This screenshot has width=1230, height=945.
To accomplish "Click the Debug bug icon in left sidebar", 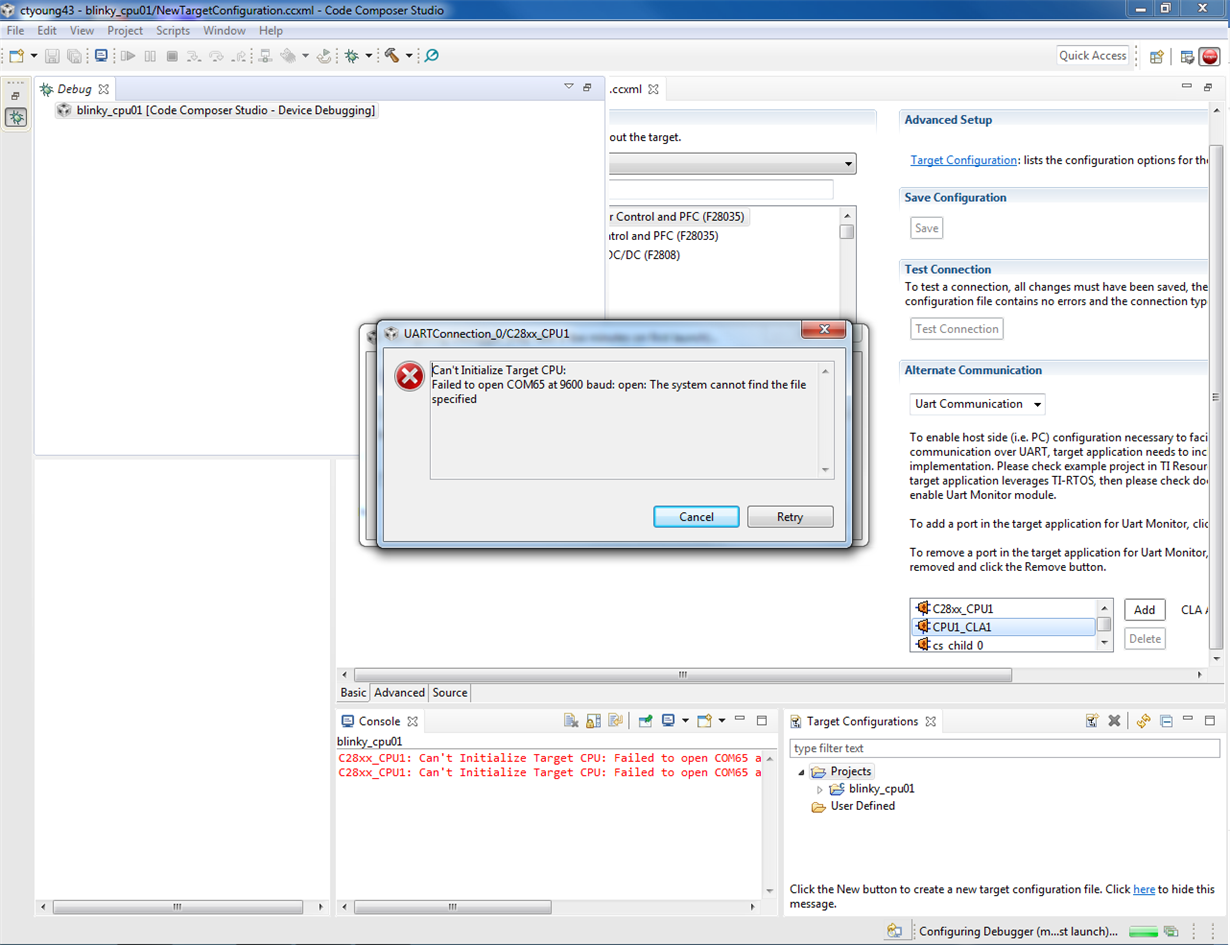I will tap(16, 117).
